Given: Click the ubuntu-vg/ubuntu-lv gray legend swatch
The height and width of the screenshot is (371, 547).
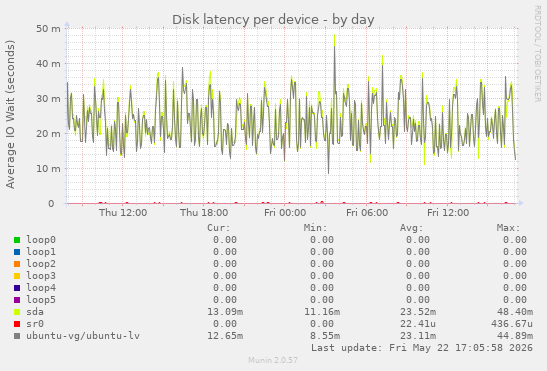Looking at the screenshot, I should coord(17,336).
